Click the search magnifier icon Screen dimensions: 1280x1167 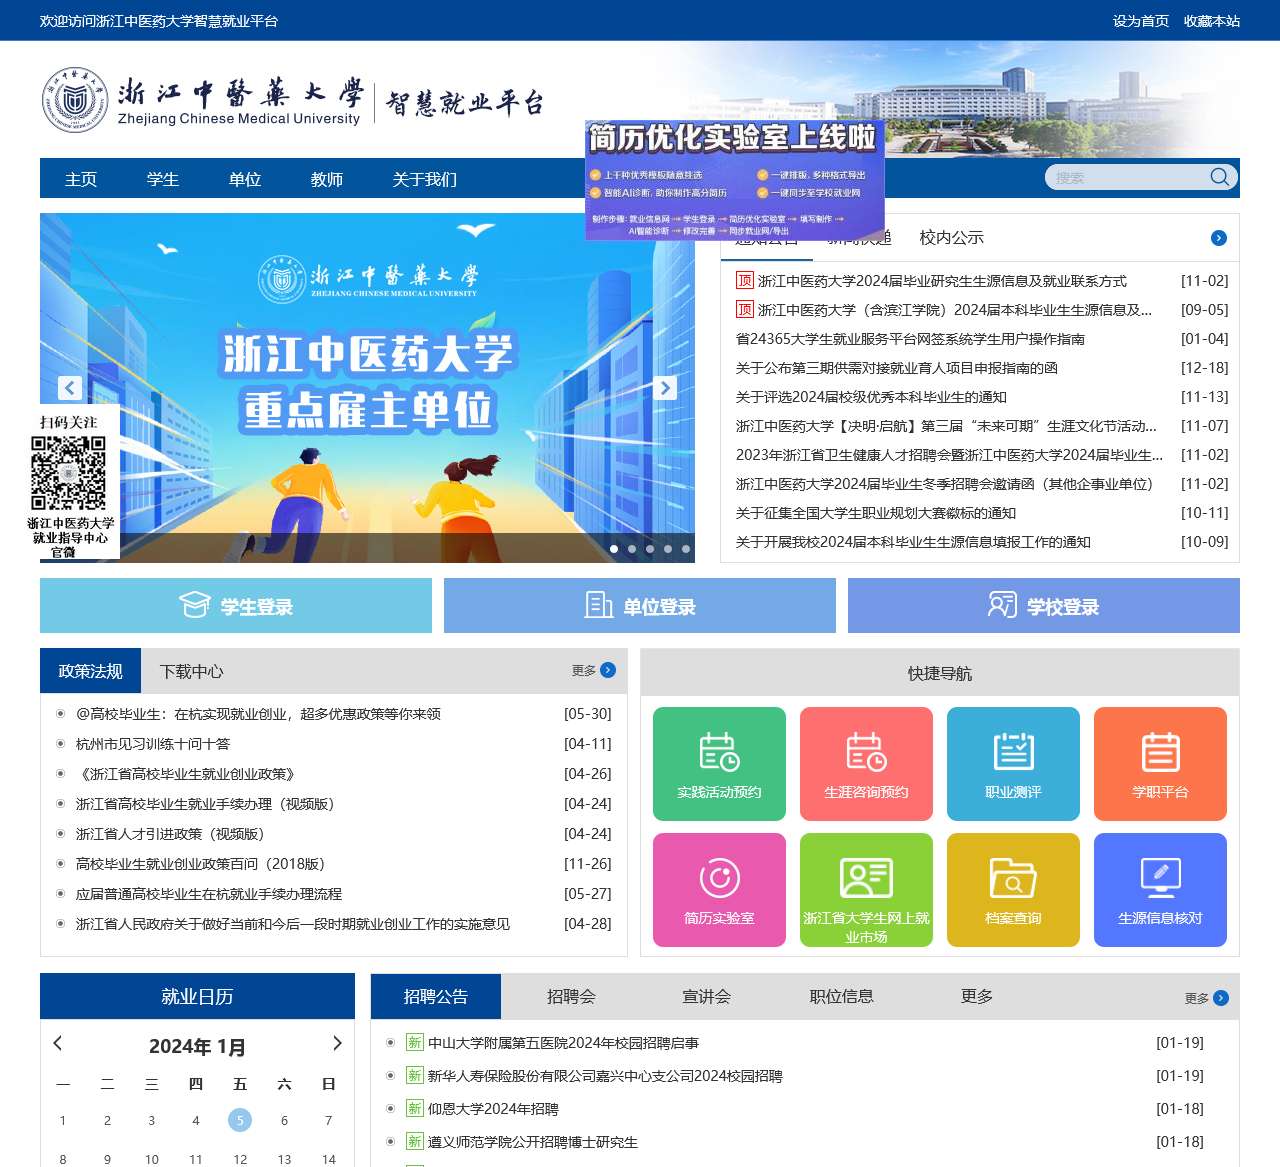[x=1219, y=177]
